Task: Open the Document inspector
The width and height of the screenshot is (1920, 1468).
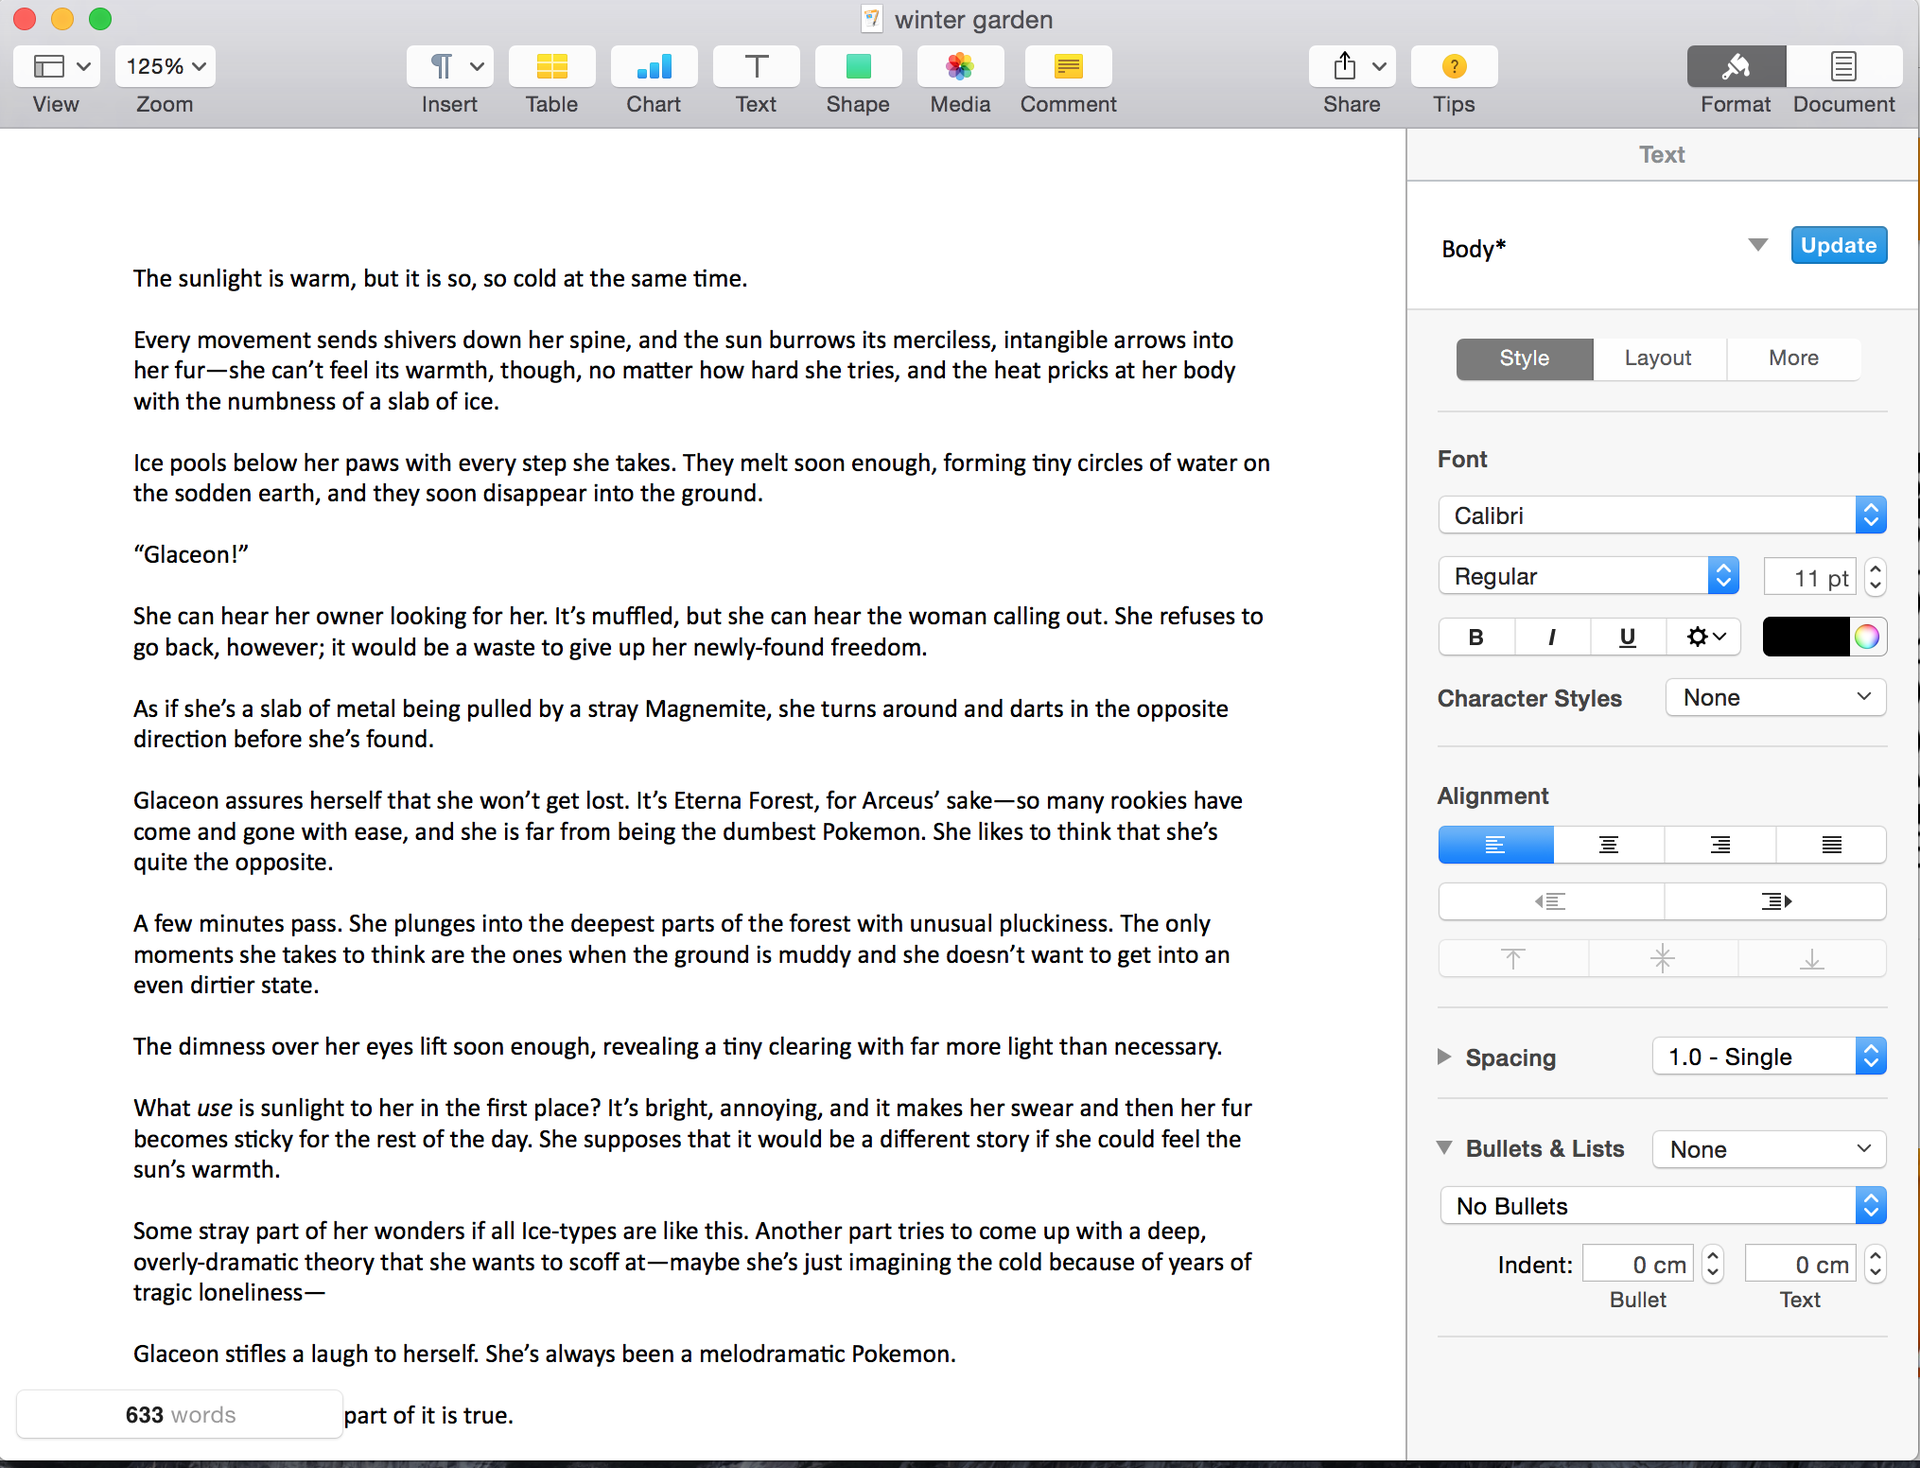Action: (x=1844, y=66)
